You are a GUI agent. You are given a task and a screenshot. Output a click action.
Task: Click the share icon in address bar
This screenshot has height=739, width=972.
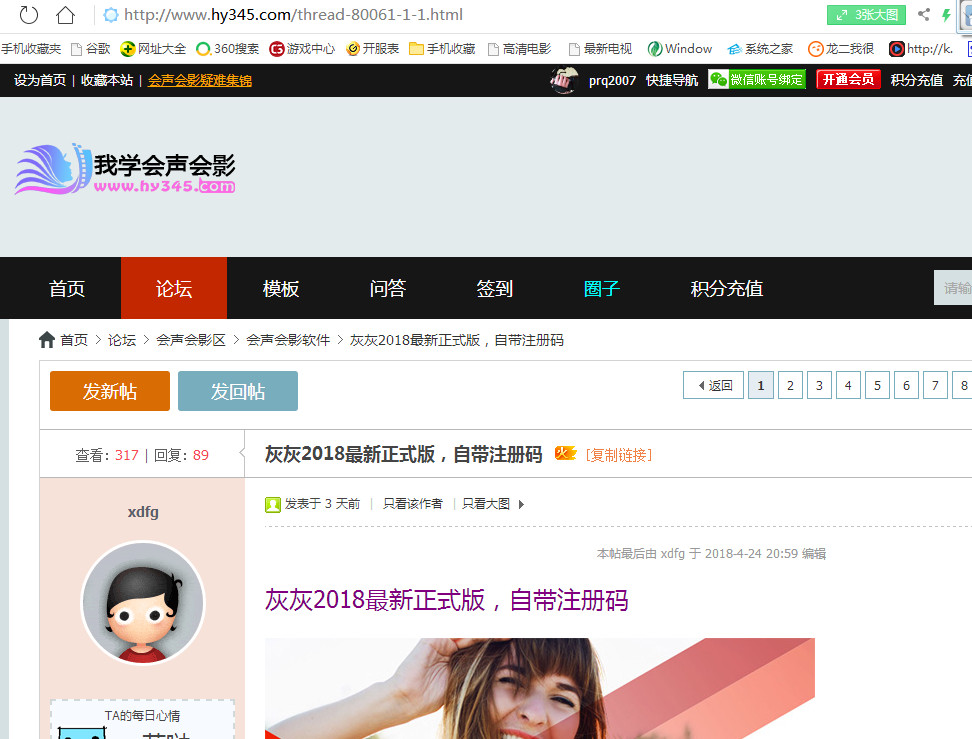coord(924,14)
